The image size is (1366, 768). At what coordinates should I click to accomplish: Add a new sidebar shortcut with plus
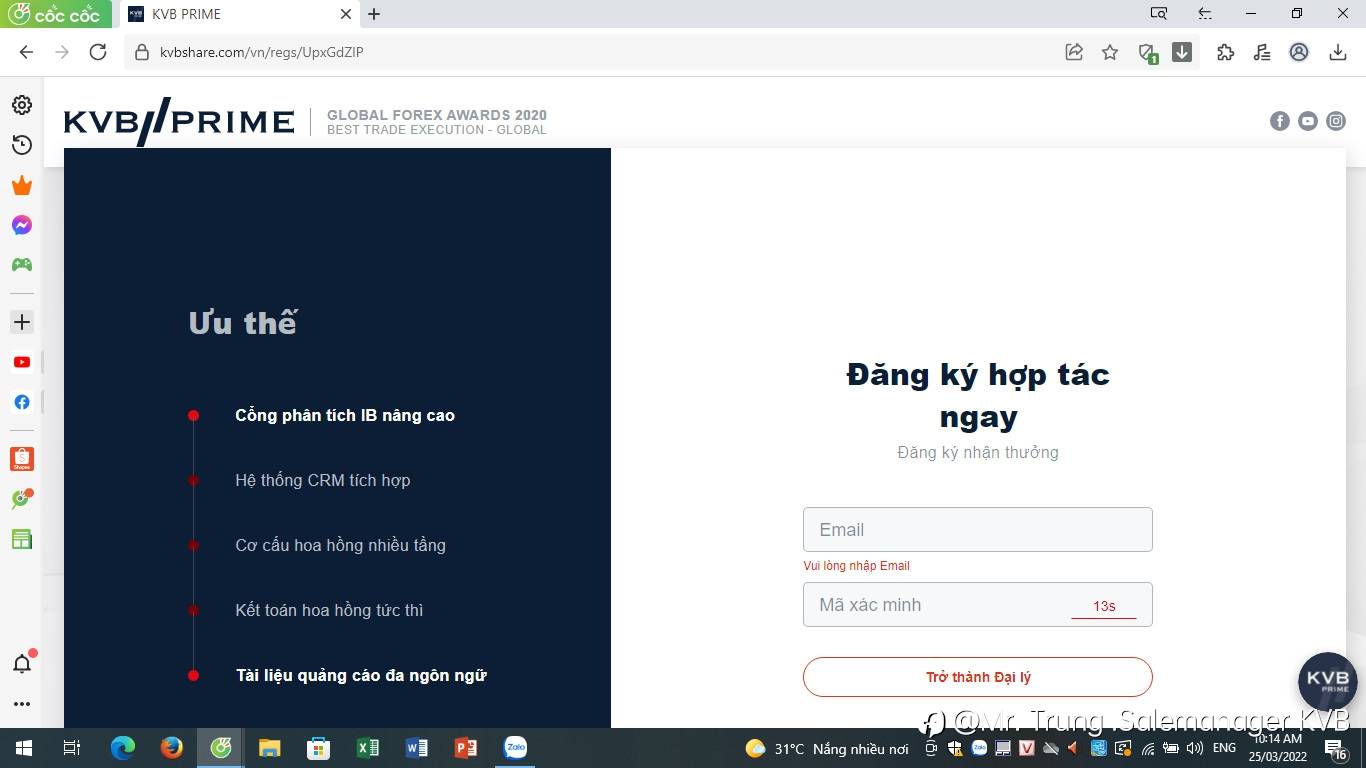[x=22, y=322]
